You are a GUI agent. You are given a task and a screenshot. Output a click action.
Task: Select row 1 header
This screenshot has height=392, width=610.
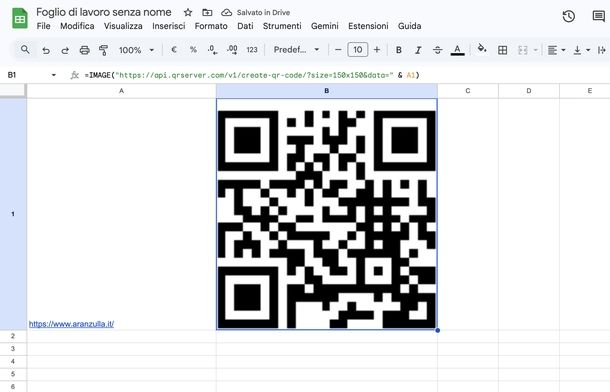click(13, 214)
